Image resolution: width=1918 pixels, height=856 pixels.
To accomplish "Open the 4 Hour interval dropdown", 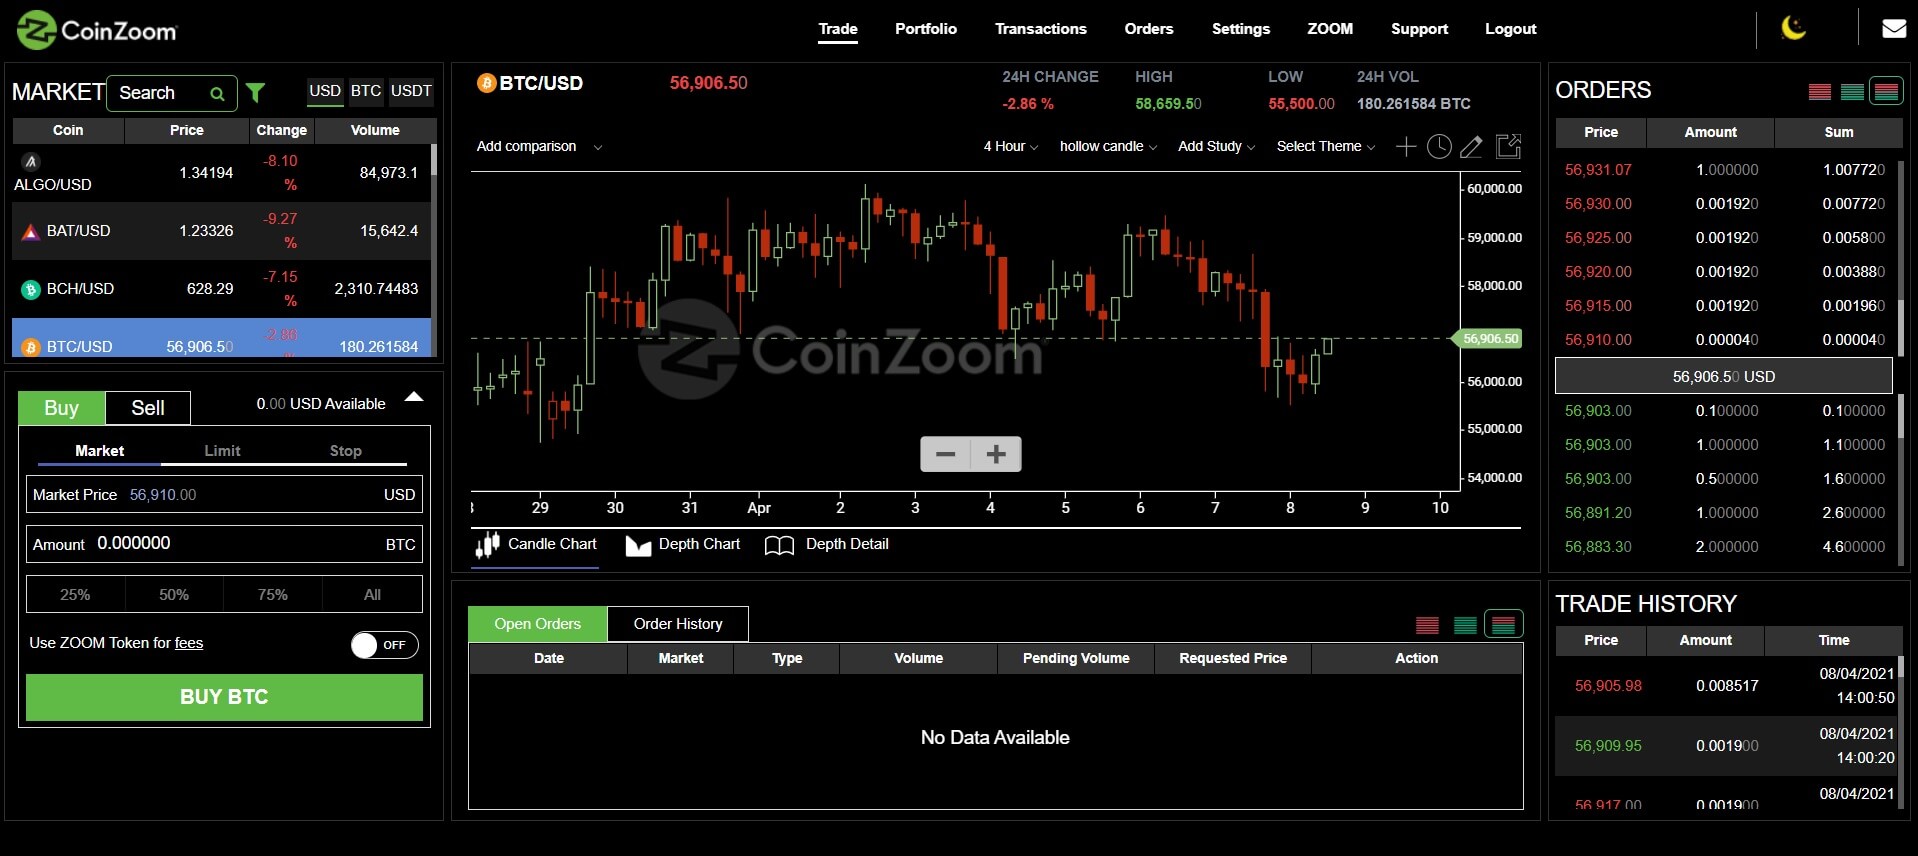I will tap(1010, 147).
